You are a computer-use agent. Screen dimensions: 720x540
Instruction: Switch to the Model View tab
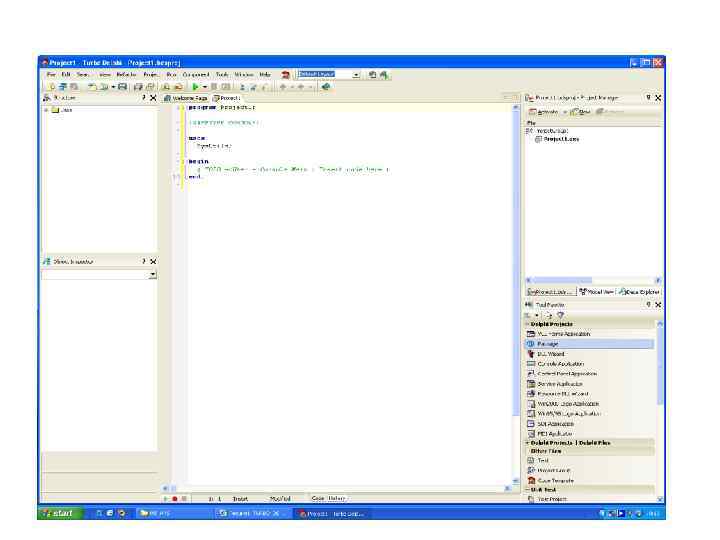tap(596, 292)
